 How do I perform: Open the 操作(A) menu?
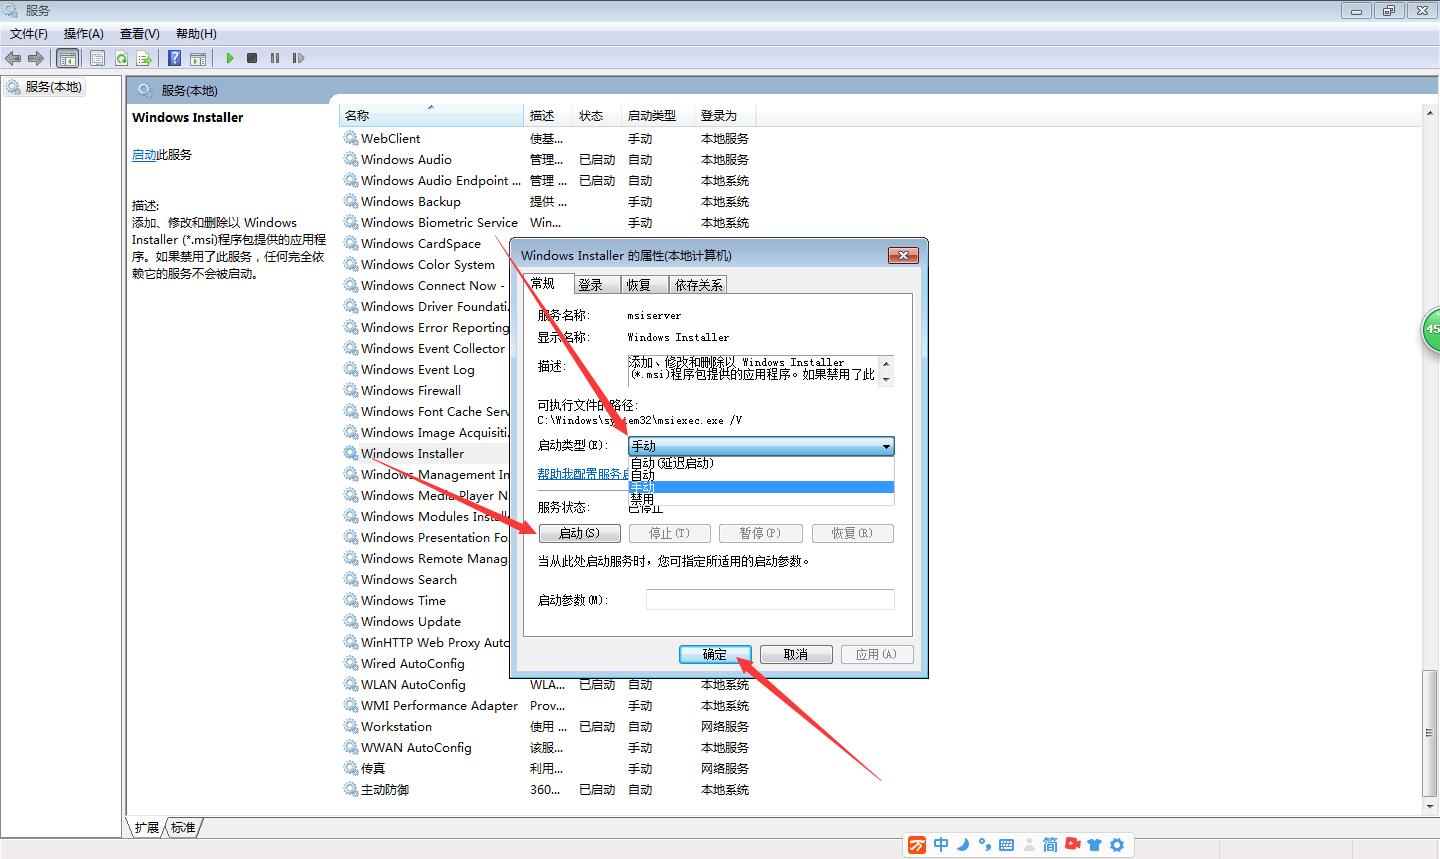coord(84,33)
